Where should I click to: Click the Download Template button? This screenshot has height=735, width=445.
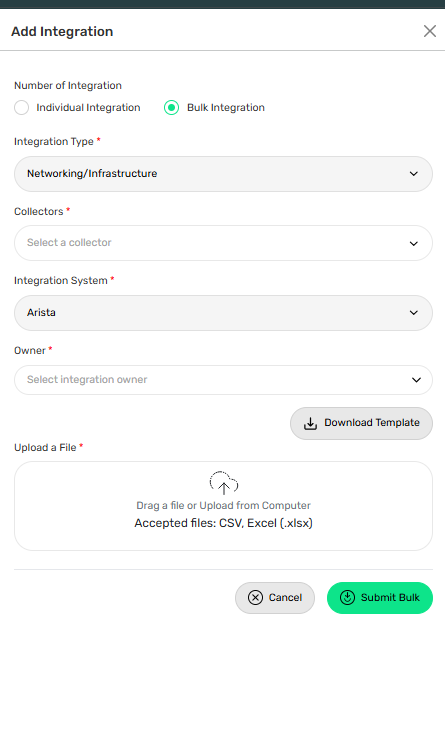click(361, 423)
